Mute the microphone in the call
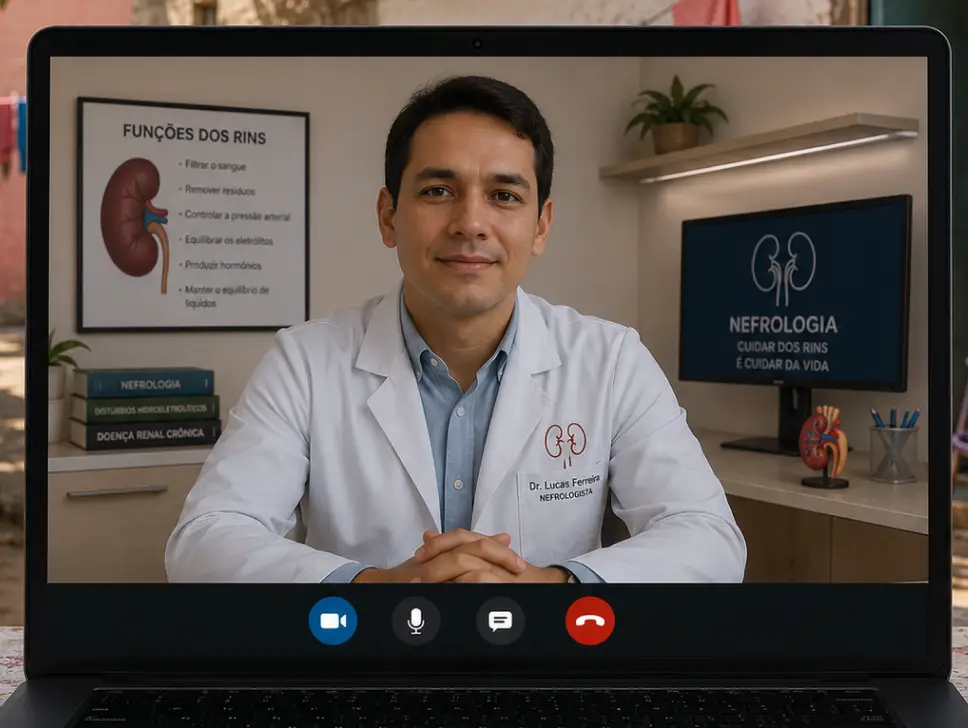This screenshot has height=728, width=968. (416, 621)
